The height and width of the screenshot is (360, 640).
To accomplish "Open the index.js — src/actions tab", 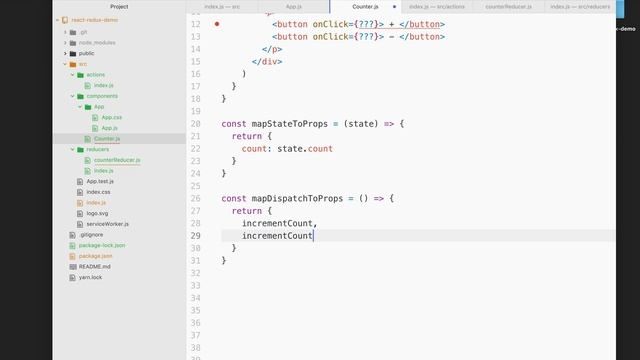I will click(x=437, y=7).
